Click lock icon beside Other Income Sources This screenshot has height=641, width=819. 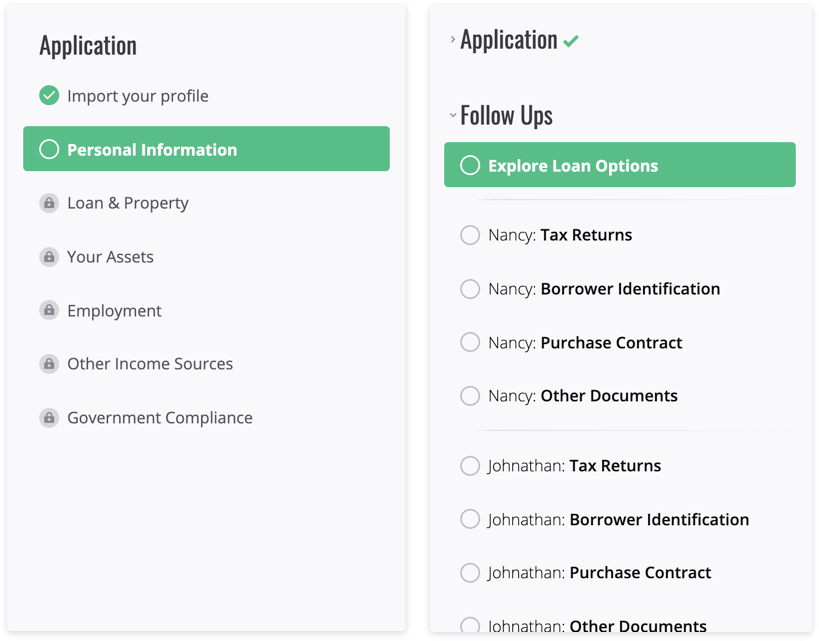click(49, 364)
